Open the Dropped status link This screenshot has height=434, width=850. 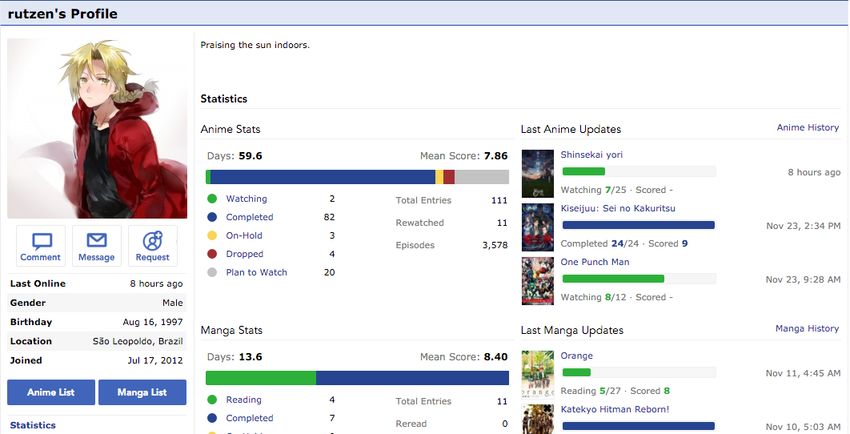244,254
